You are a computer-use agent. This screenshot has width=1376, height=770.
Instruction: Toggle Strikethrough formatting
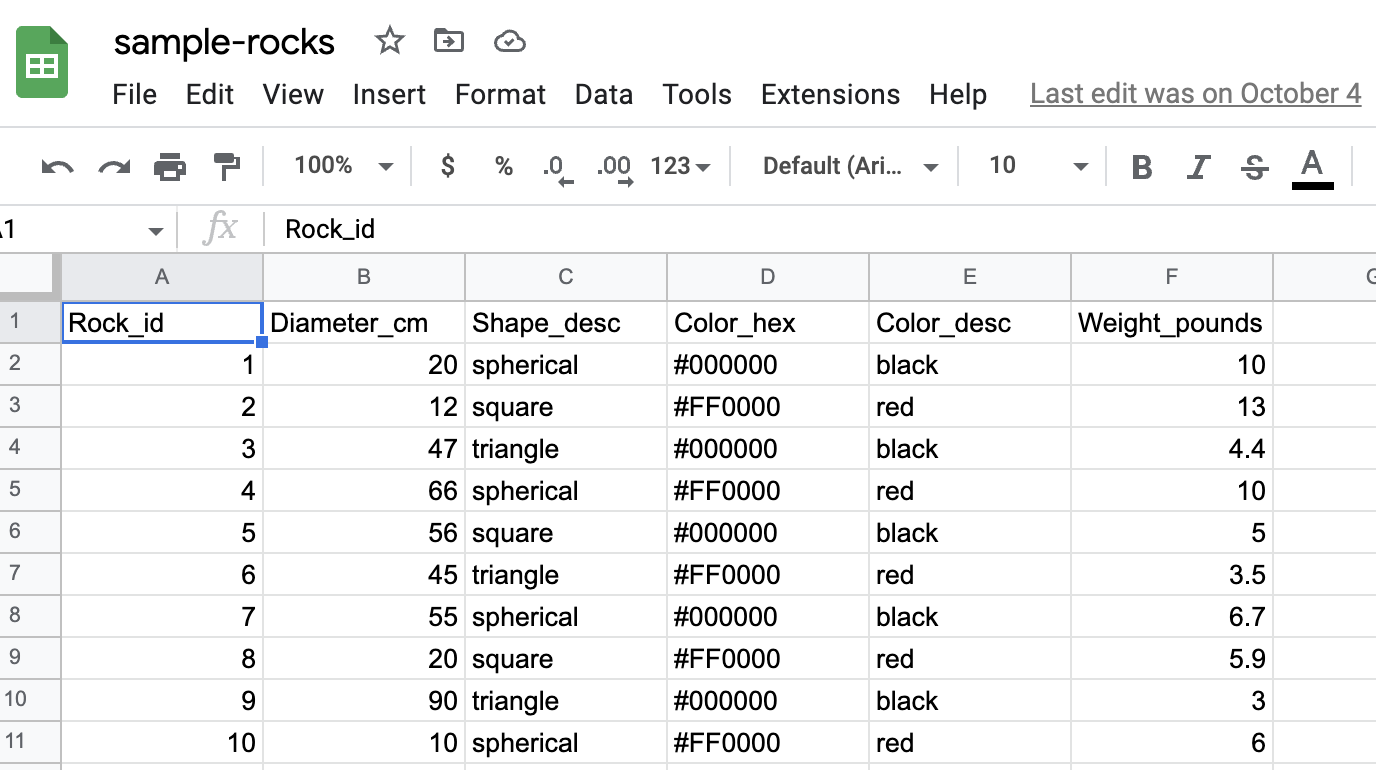click(1254, 167)
